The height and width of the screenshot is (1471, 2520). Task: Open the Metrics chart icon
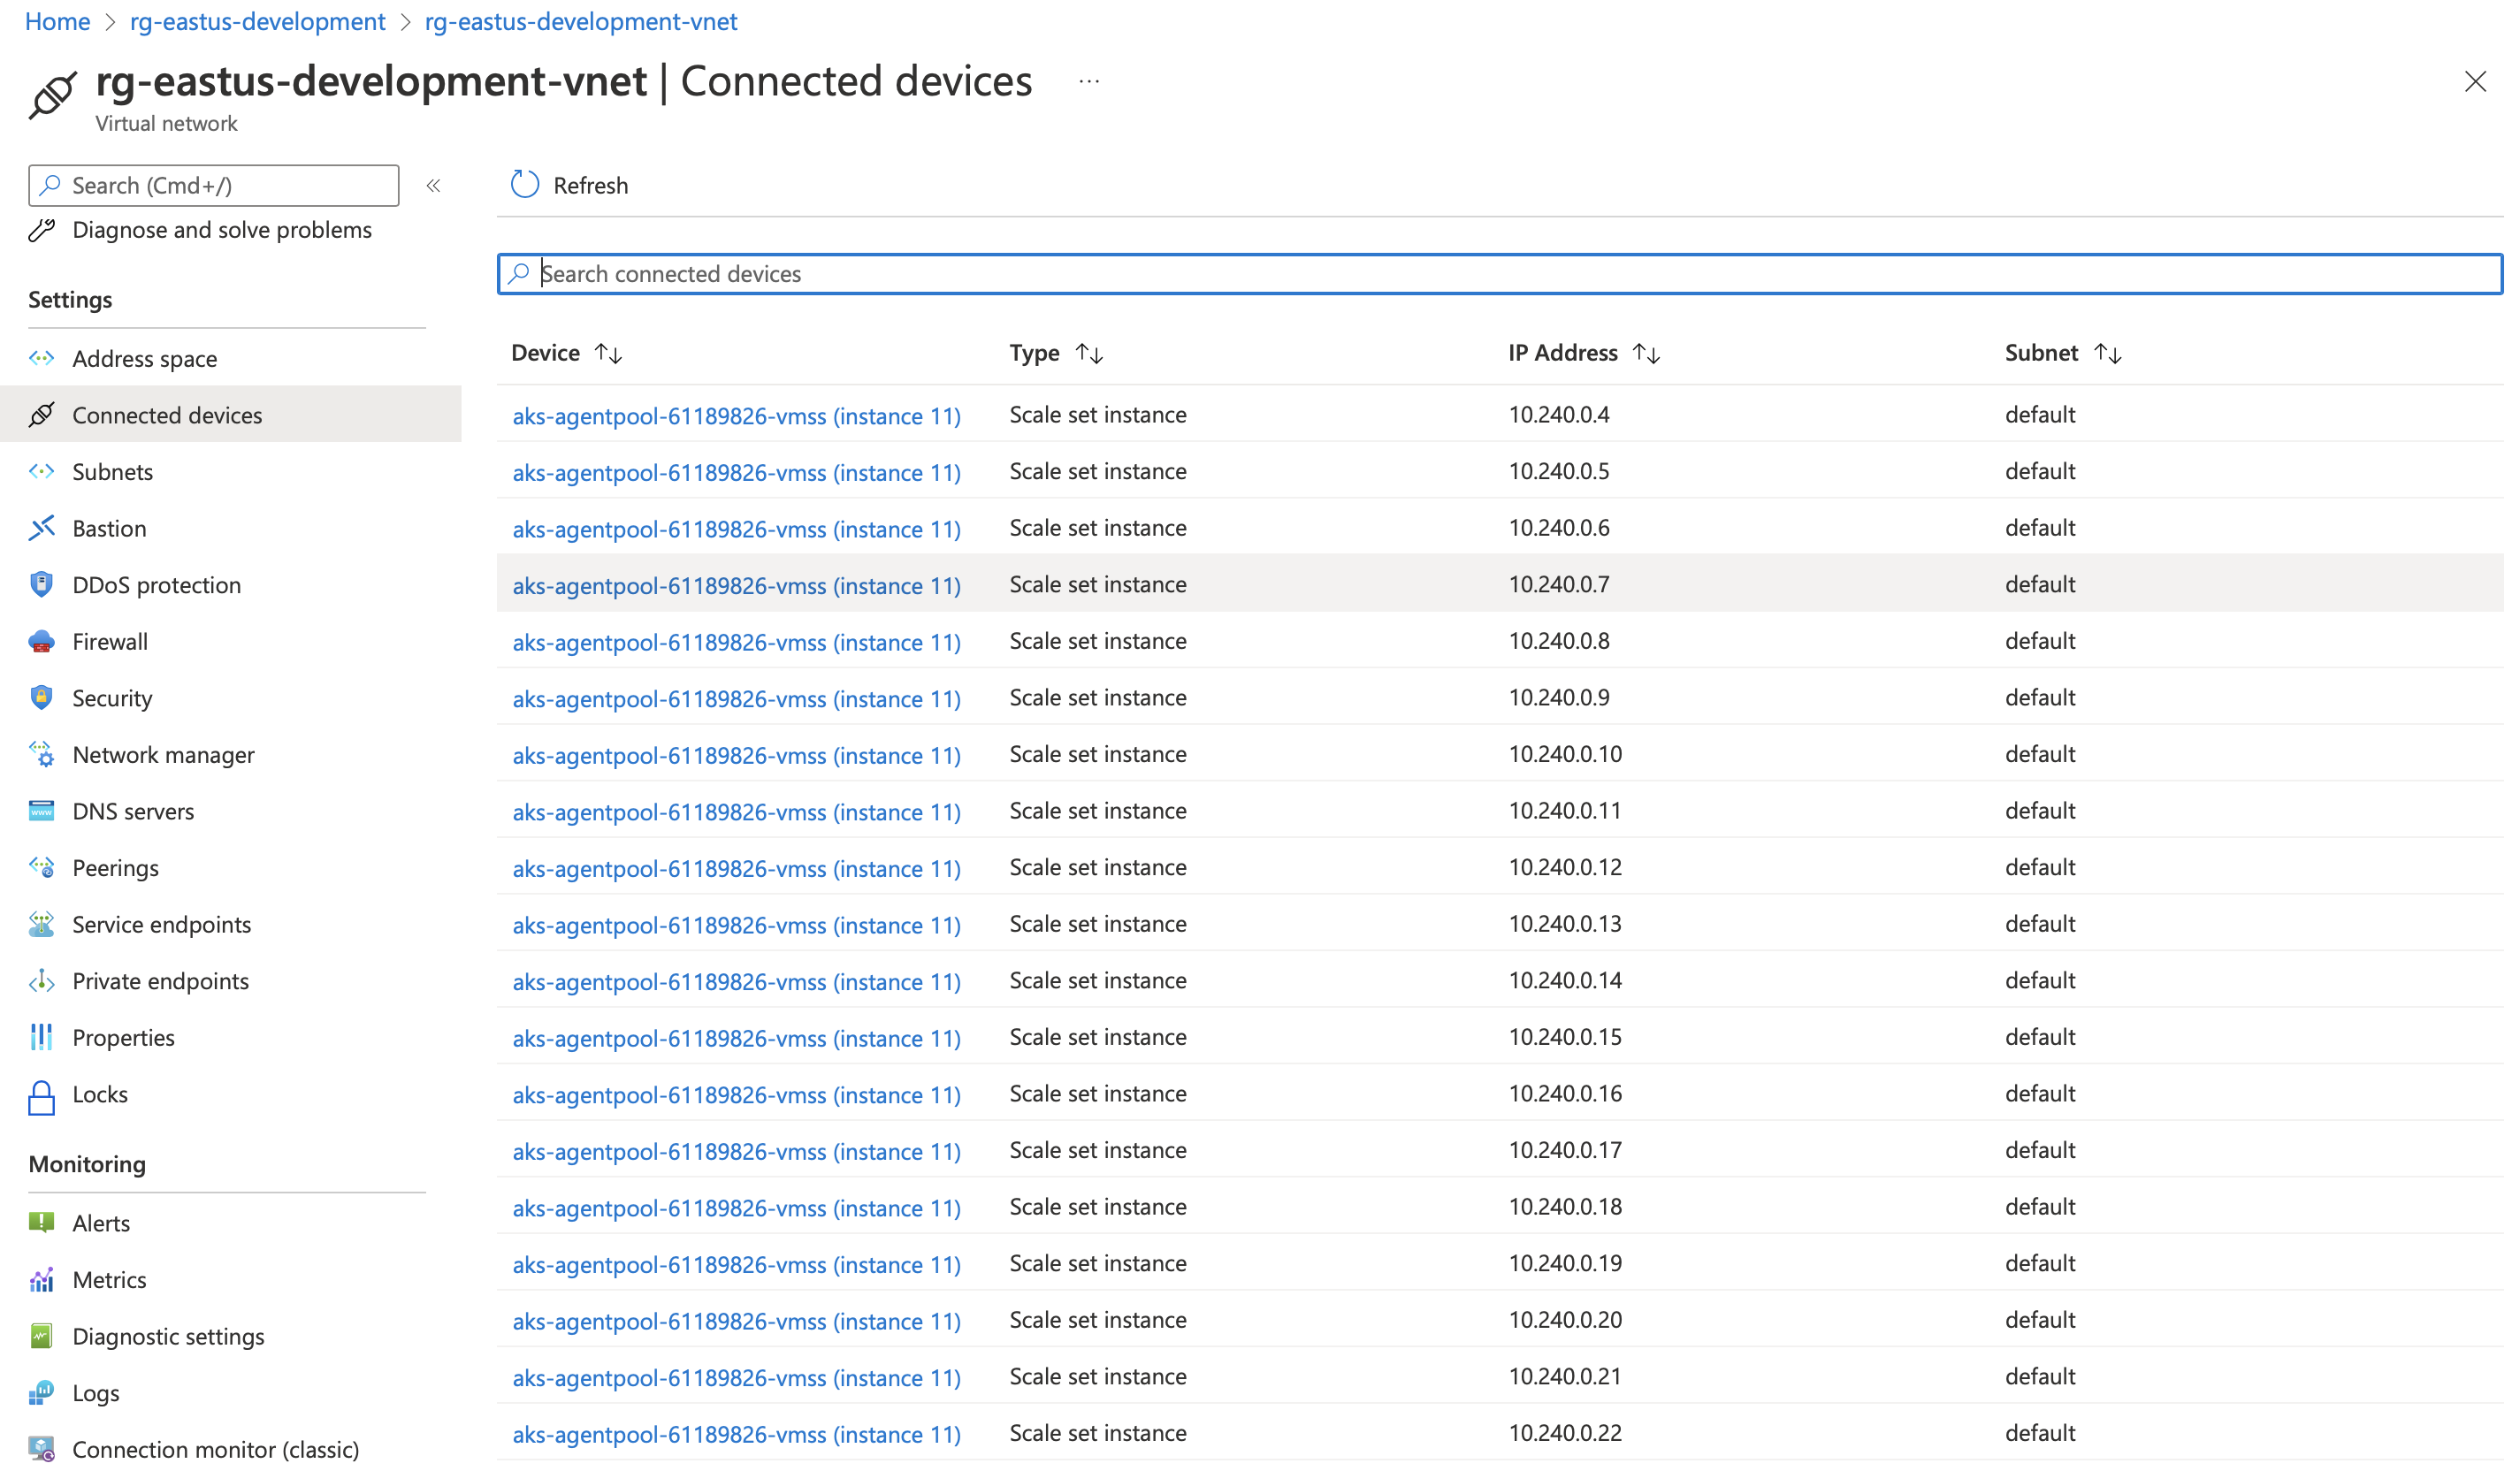(x=41, y=1280)
